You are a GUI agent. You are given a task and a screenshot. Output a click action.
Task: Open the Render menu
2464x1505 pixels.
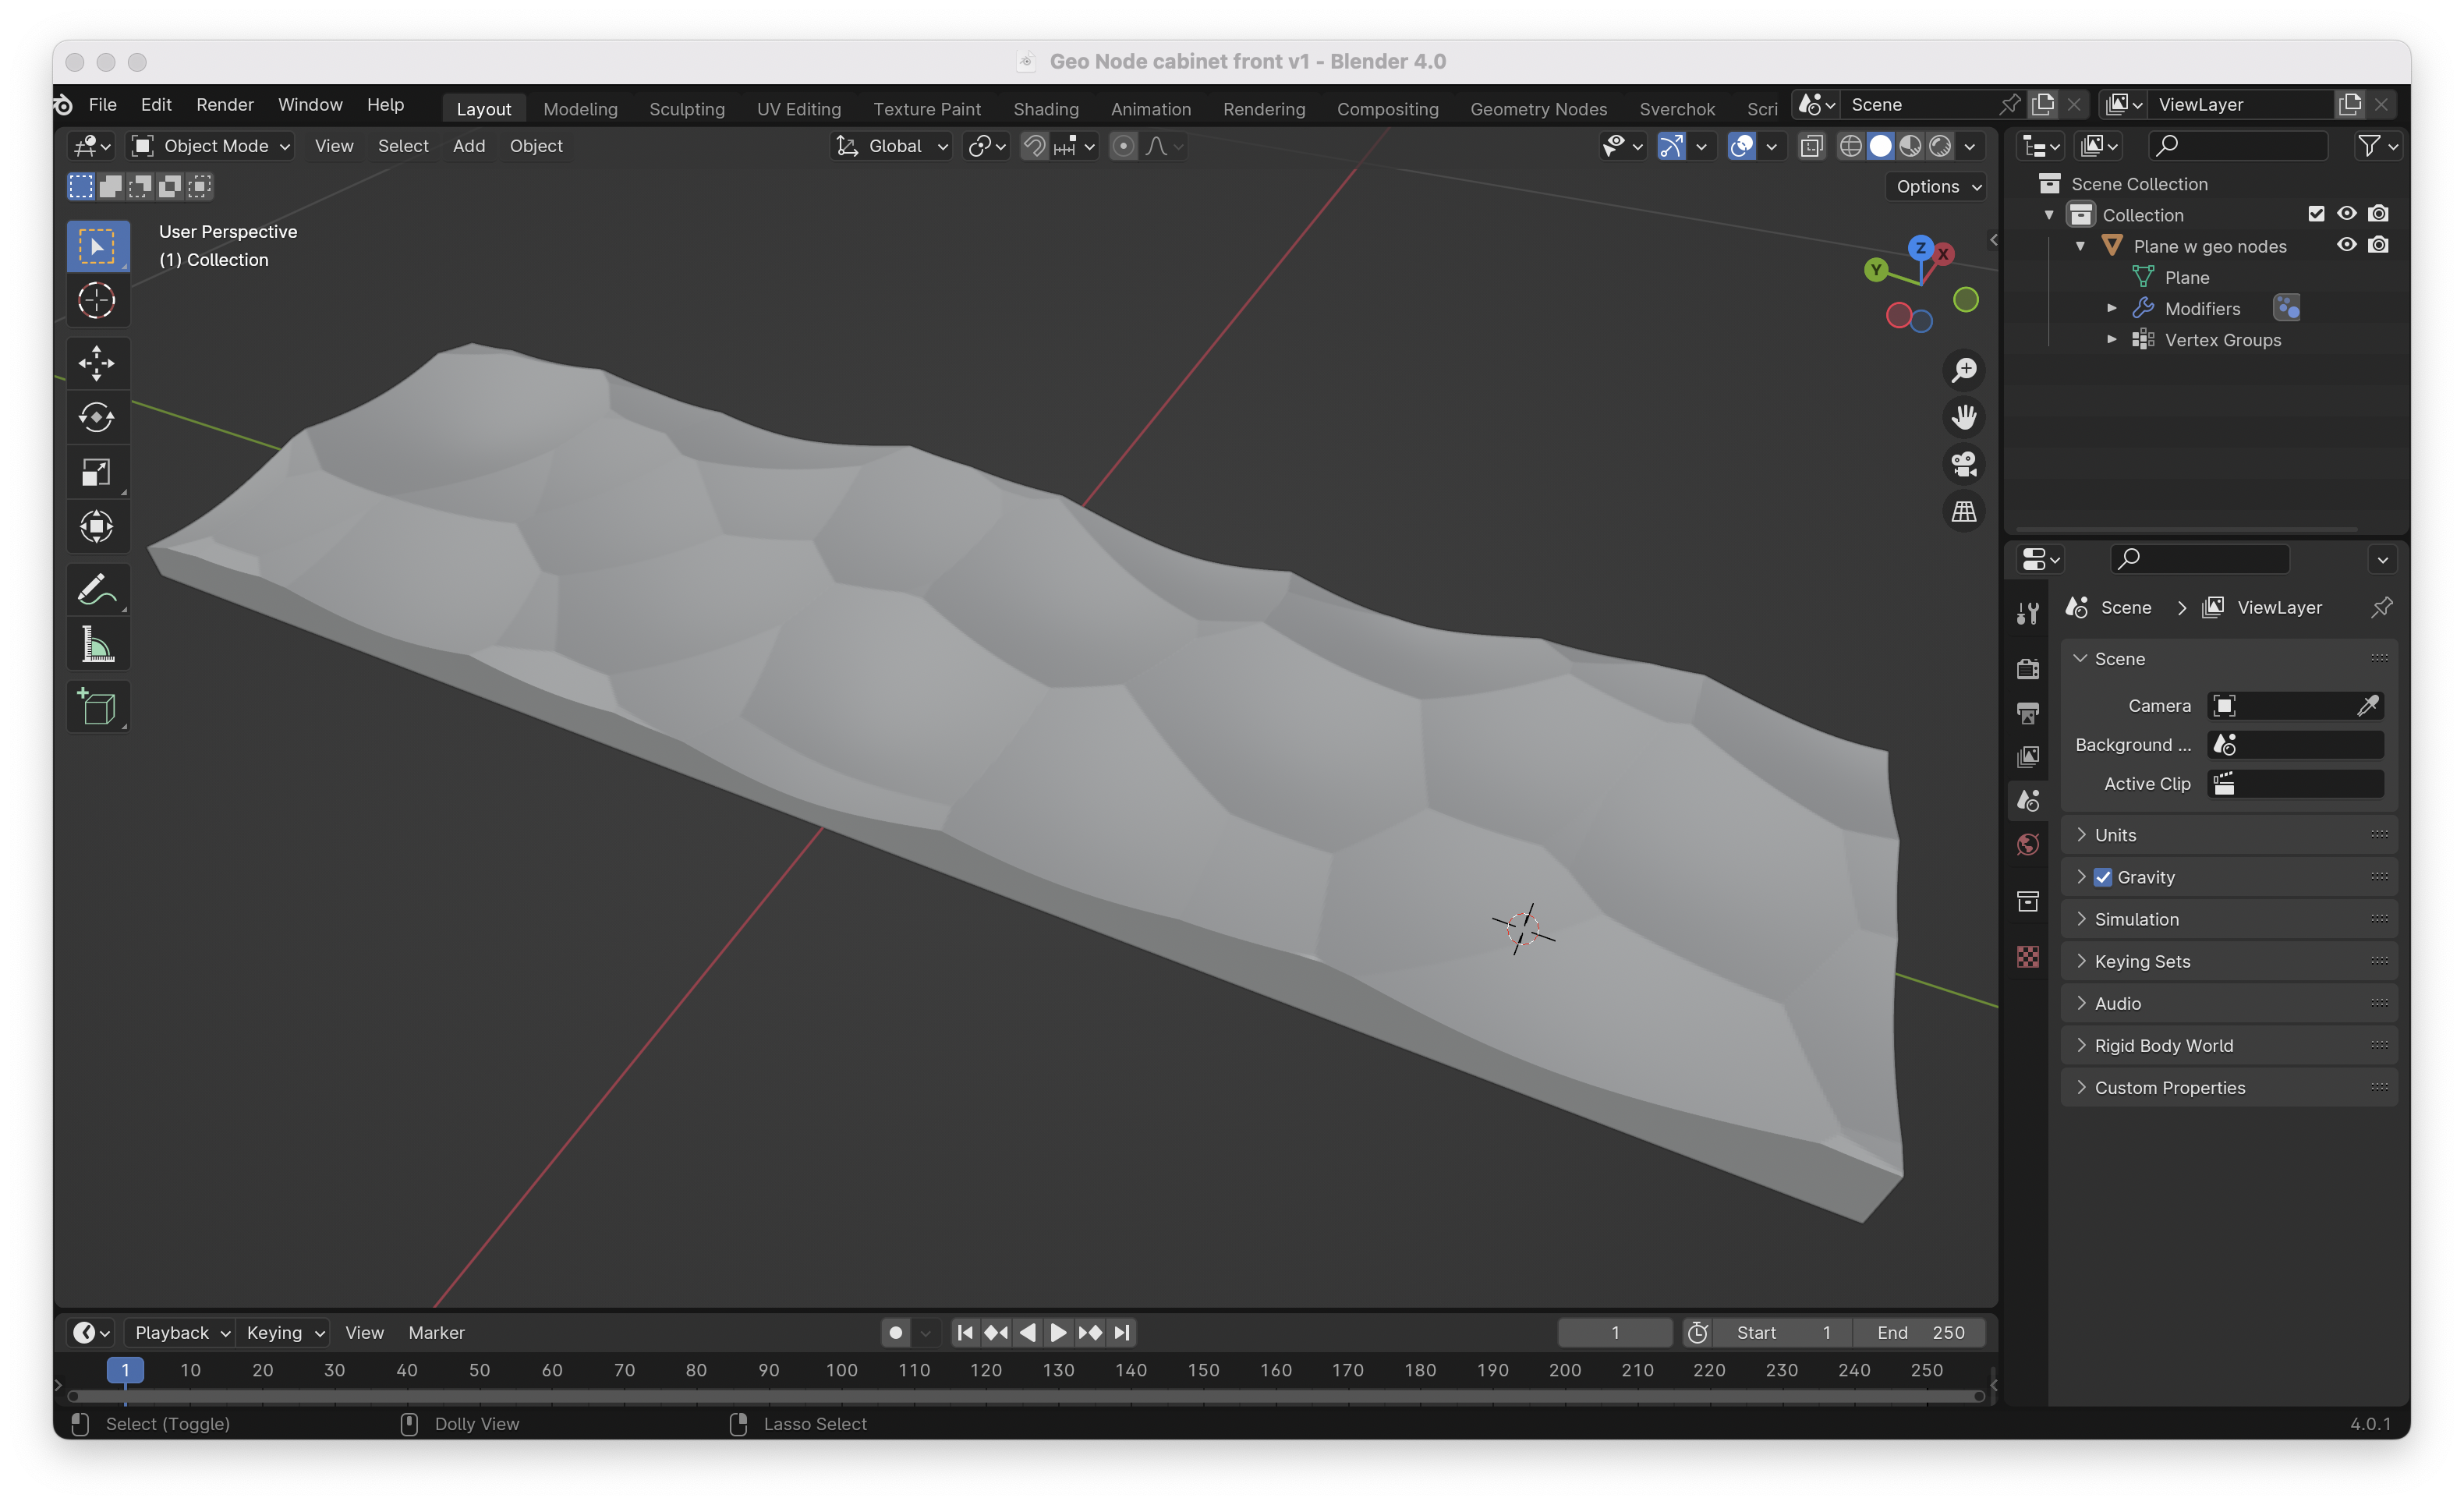(x=225, y=104)
